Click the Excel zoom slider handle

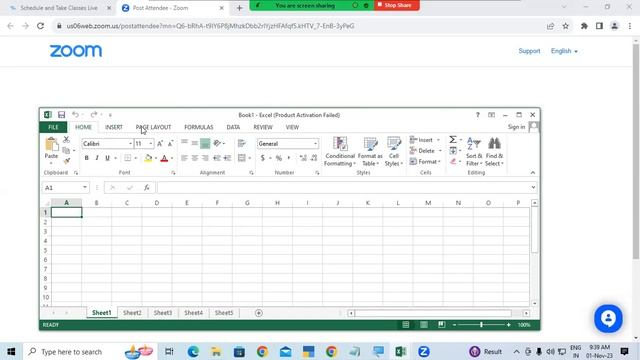click(x=482, y=324)
